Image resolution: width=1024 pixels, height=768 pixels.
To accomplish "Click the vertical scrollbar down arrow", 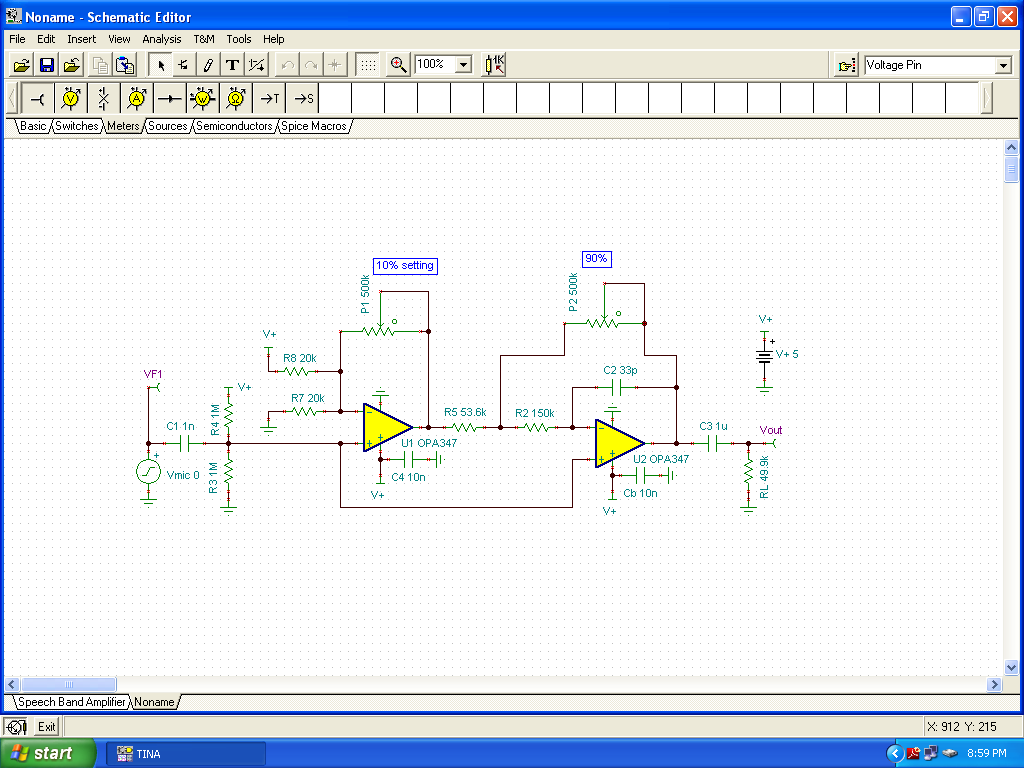I will click(x=1011, y=667).
